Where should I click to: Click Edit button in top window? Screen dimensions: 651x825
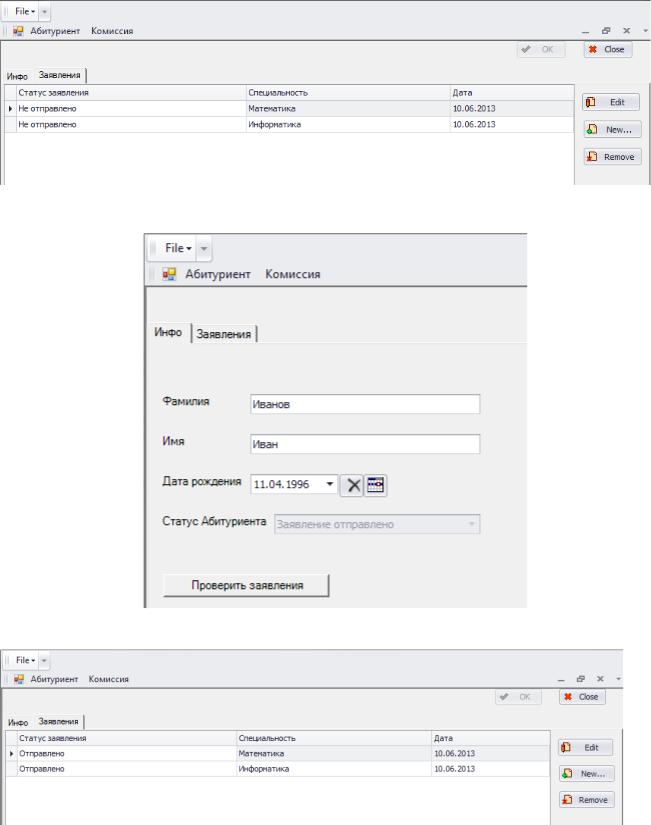click(x=611, y=102)
